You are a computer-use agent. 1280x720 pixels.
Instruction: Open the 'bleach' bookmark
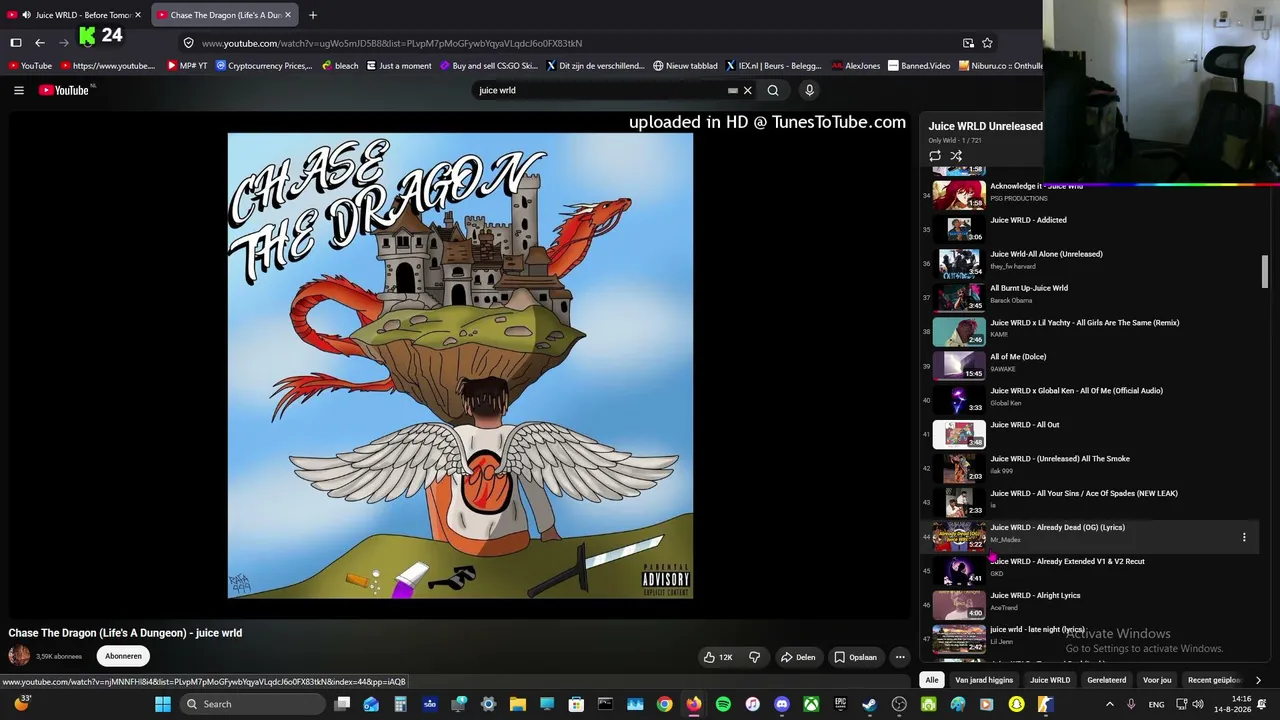[340, 66]
